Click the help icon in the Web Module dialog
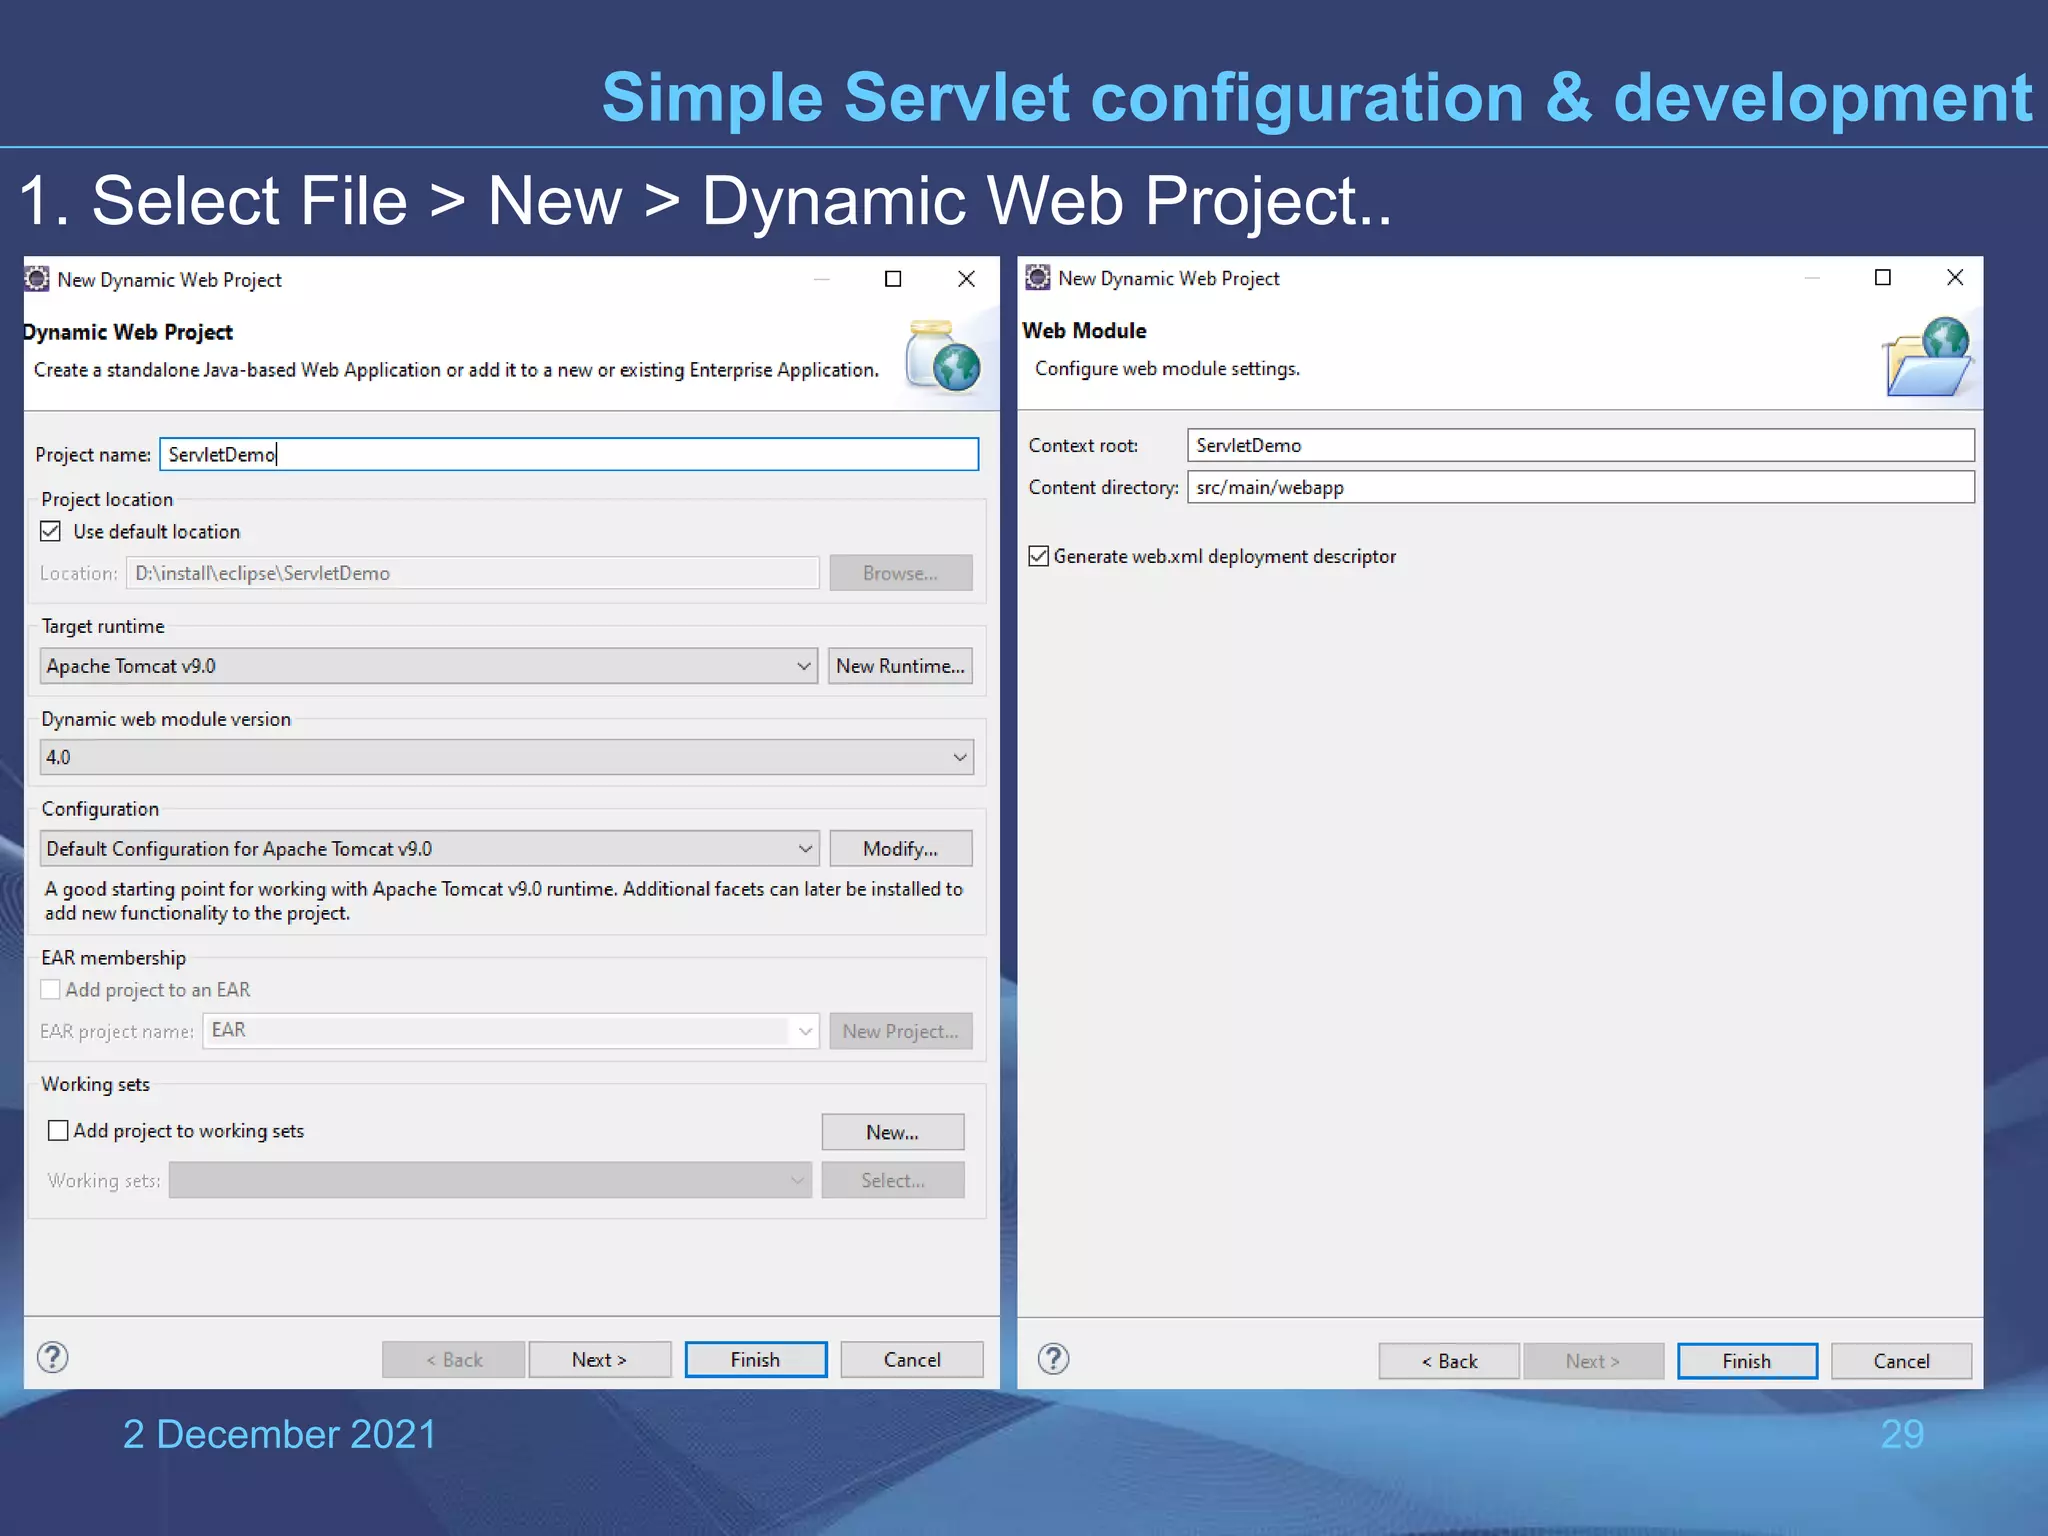Image resolution: width=2048 pixels, height=1536 pixels. tap(1053, 1358)
